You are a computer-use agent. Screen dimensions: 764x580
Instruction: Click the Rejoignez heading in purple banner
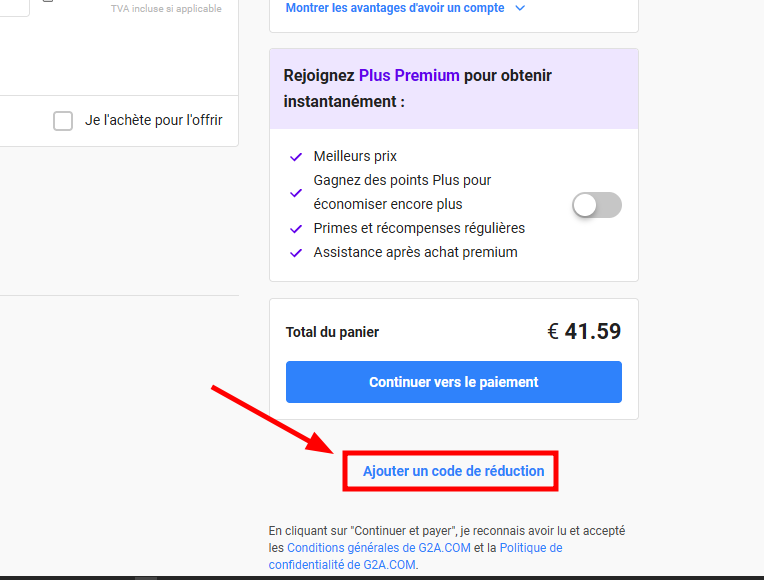click(x=319, y=75)
